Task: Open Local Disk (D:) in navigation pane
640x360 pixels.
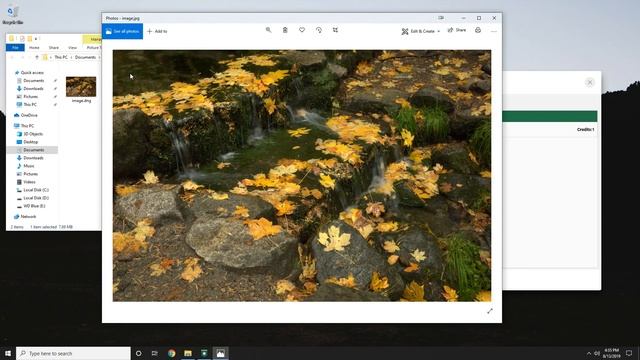Action: coord(36,198)
